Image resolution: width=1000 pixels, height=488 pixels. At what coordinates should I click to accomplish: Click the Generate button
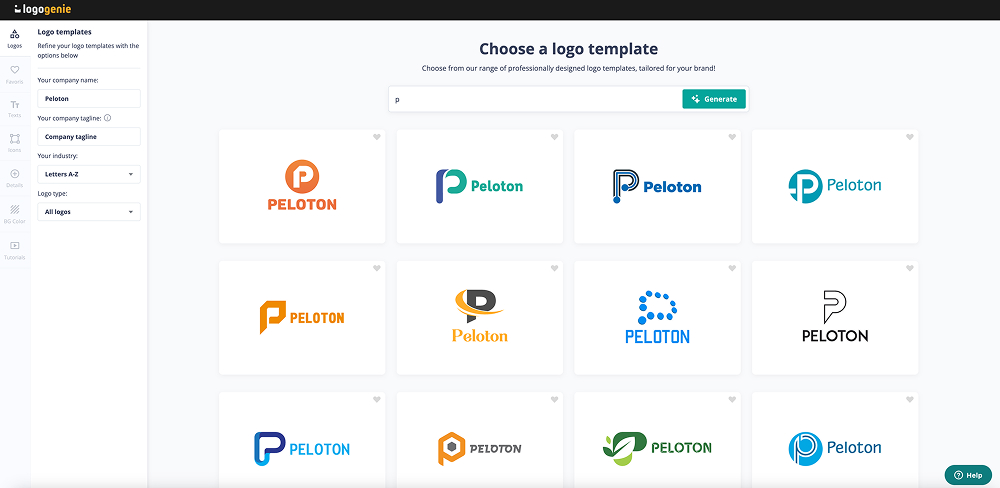(714, 99)
